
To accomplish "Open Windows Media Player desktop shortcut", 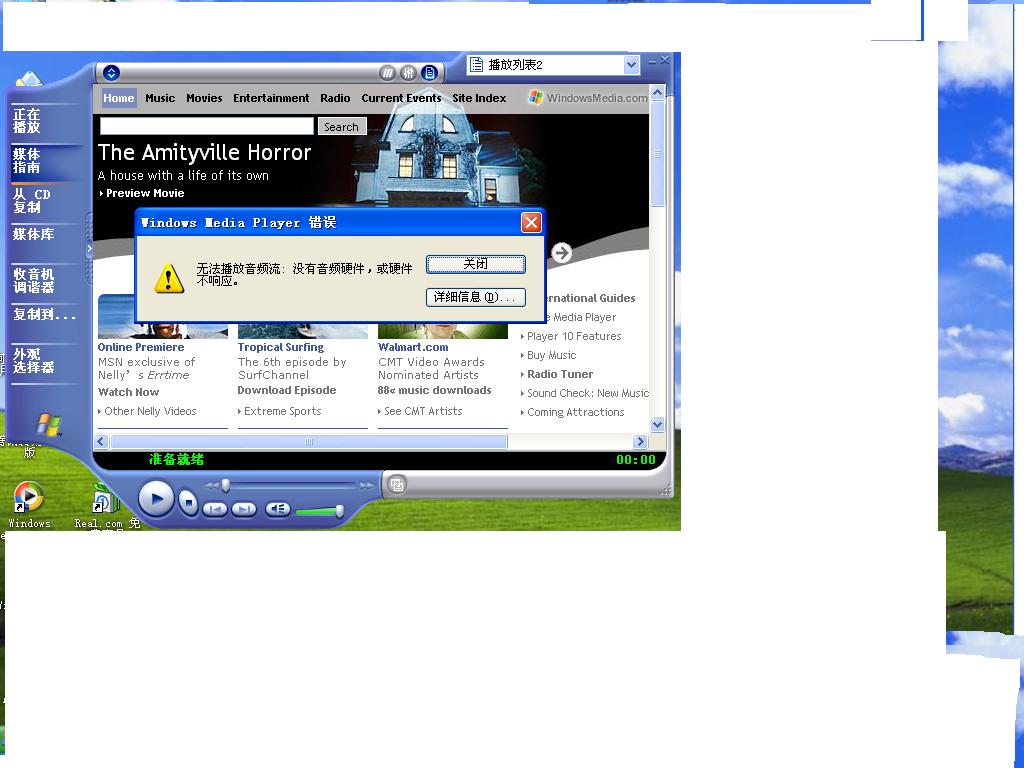I will (x=29, y=504).
